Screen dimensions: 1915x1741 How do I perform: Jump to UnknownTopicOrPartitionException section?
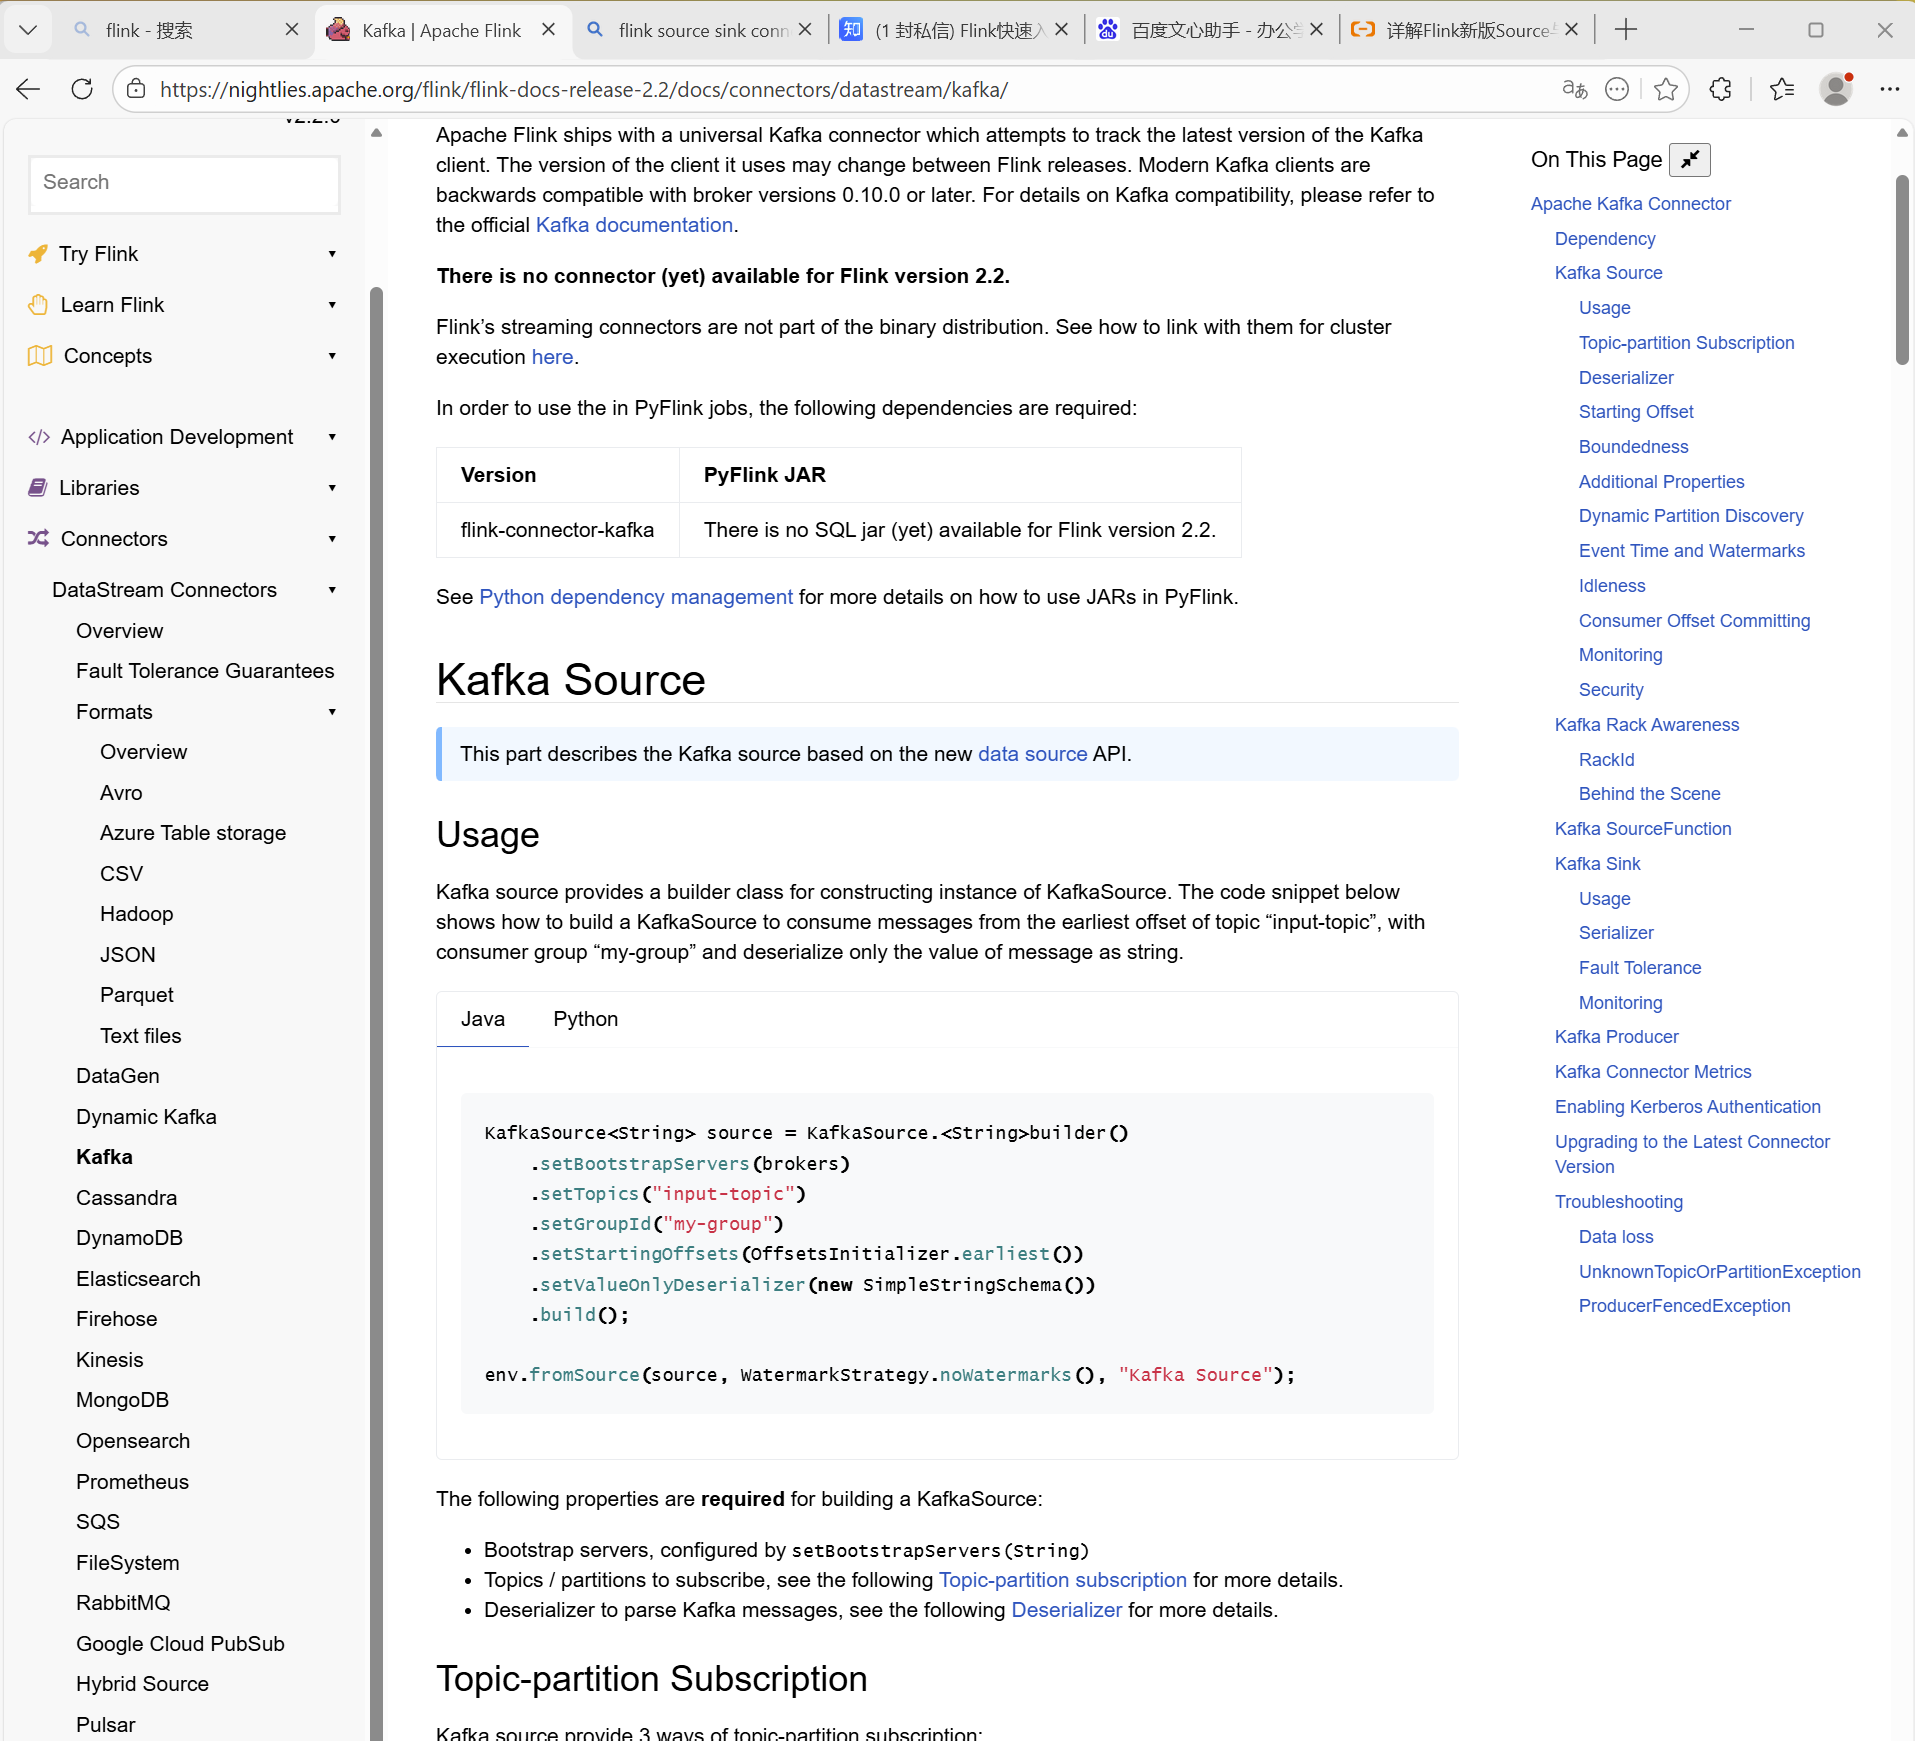[x=1720, y=1272]
